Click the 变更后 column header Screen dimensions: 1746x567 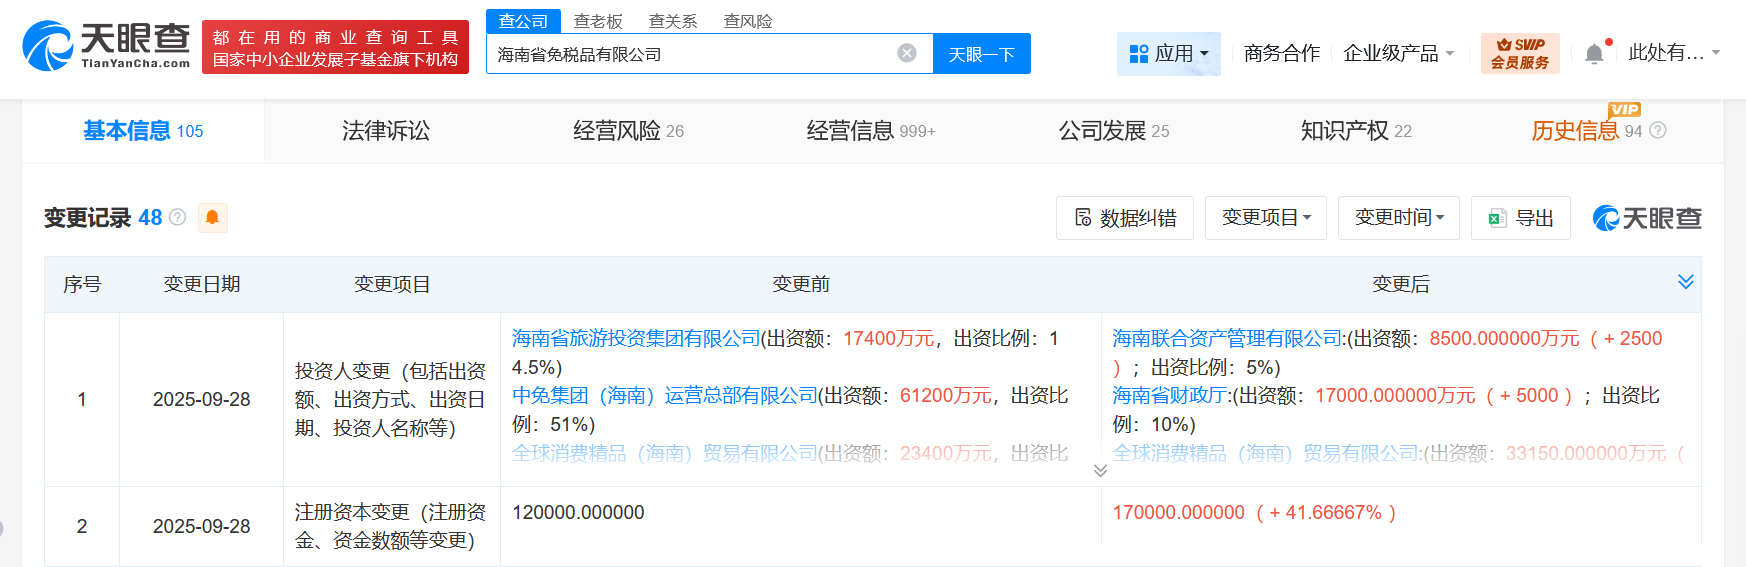[1401, 284]
